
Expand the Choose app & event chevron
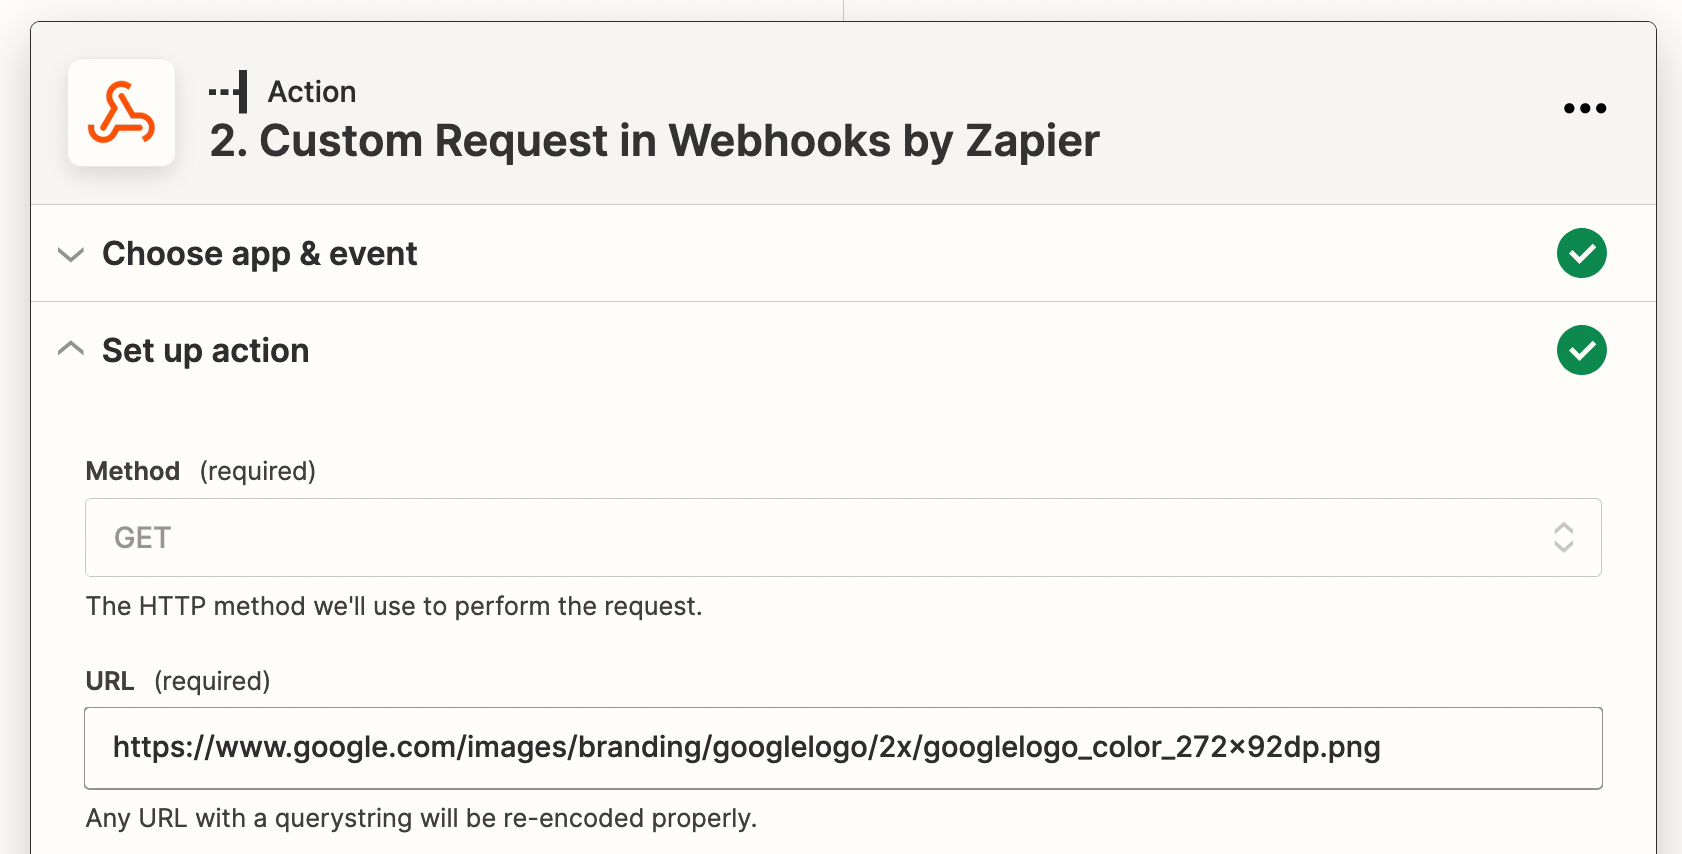(x=70, y=254)
